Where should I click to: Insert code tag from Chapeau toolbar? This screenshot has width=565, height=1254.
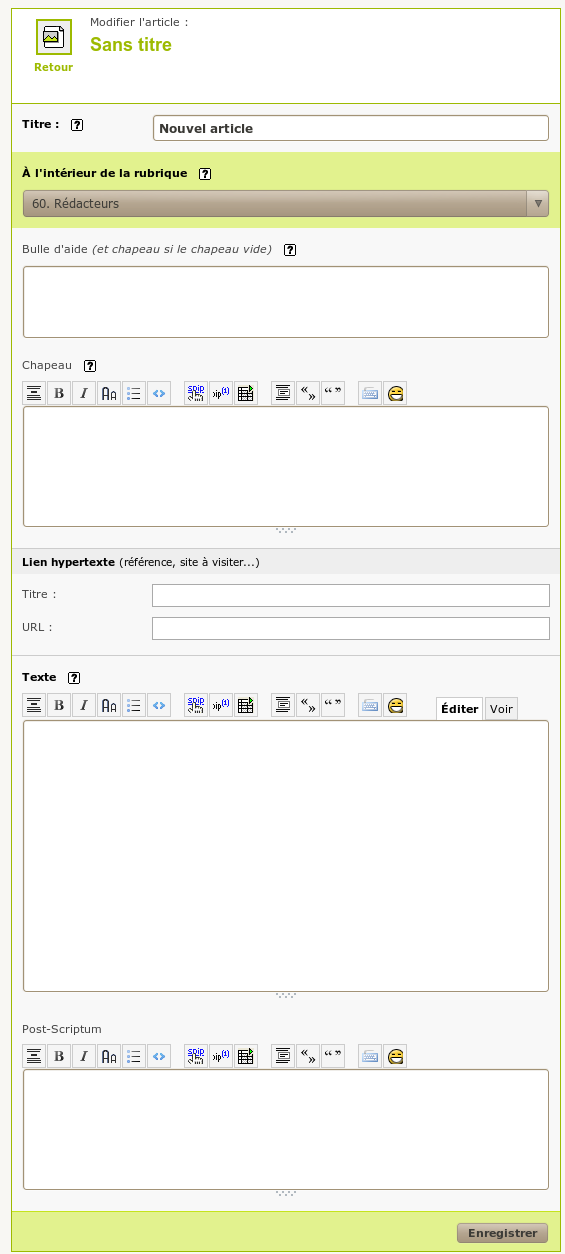pyautogui.click(x=159, y=394)
